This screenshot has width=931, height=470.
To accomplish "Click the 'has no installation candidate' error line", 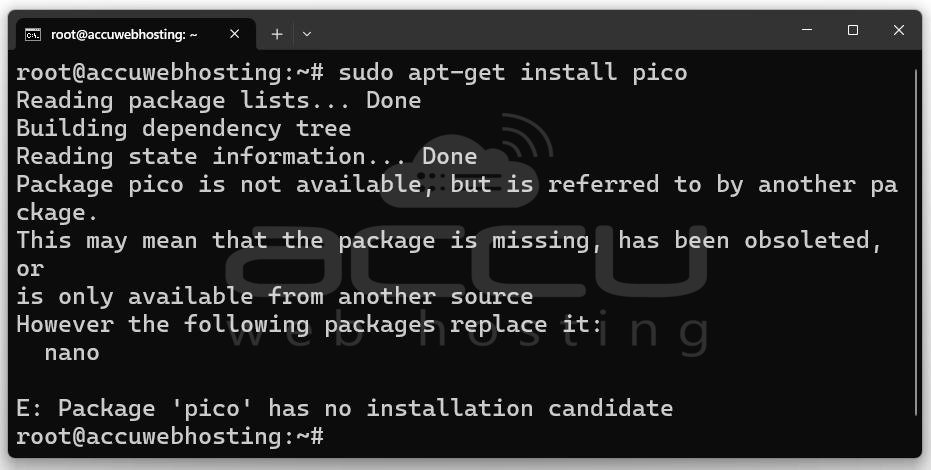I will click(x=345, y=408).
